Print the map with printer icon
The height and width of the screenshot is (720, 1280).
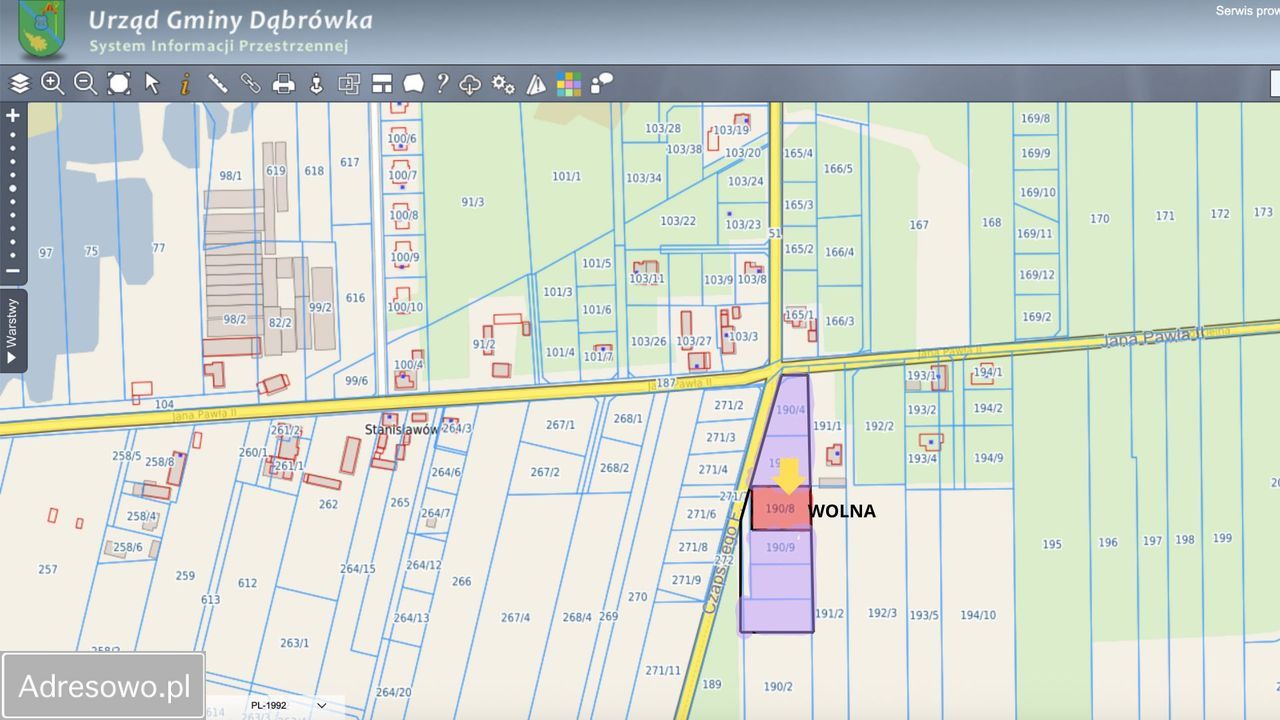(x=284, y=84)
